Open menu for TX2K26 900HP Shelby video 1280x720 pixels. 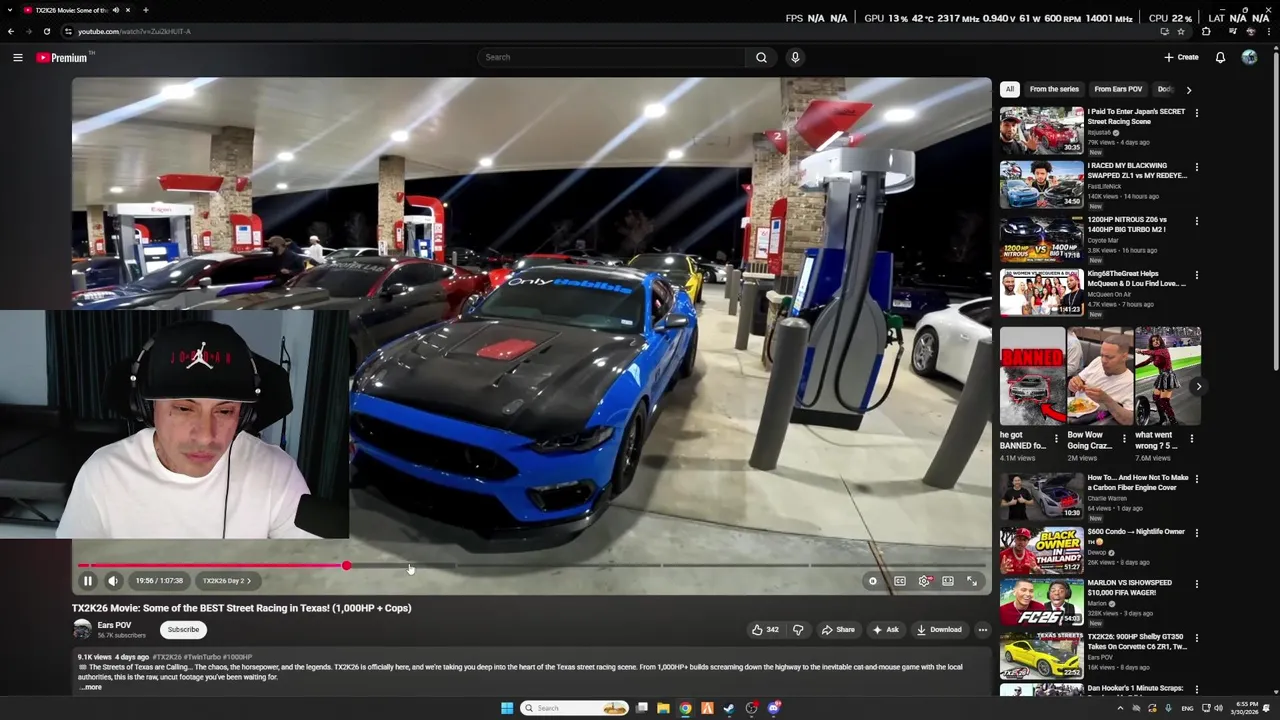click(x=1196, y=638)
